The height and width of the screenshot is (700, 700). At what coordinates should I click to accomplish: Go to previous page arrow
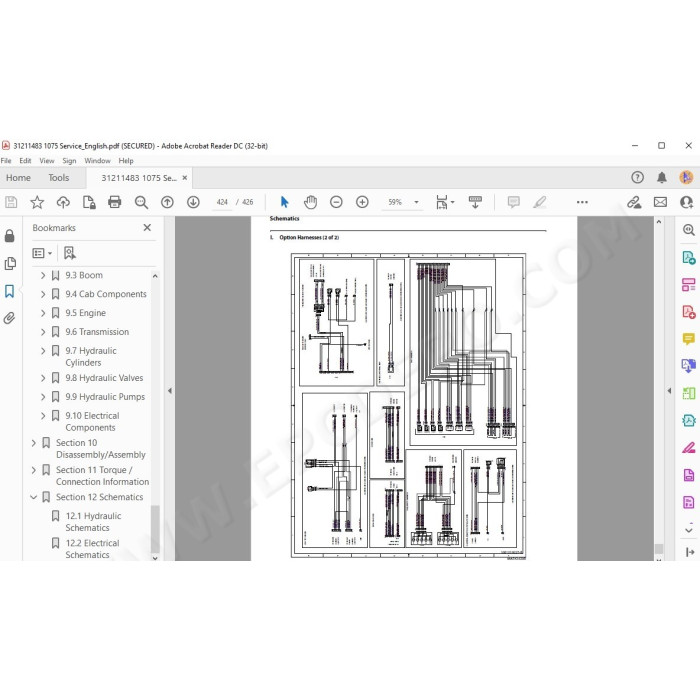(167, 202)
